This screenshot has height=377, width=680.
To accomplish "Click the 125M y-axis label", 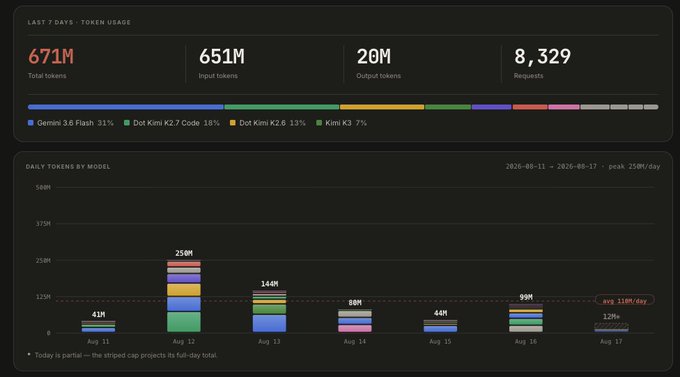I will click(43, 297).
